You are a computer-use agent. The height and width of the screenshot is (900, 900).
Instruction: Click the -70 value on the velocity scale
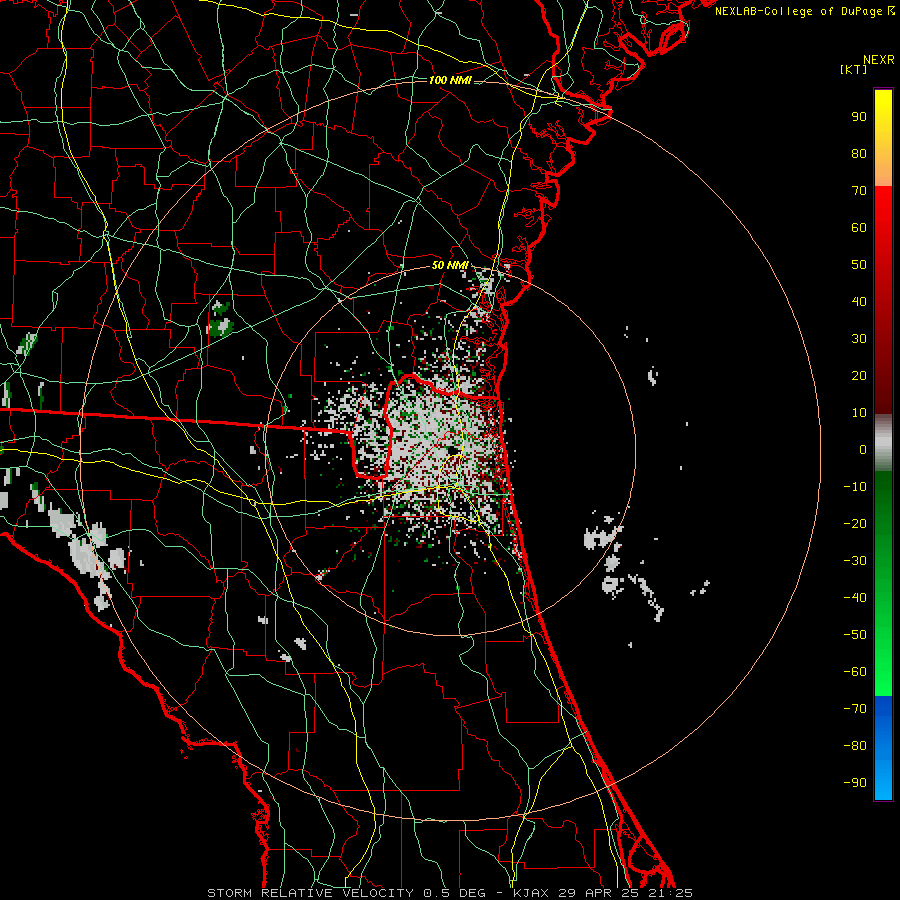coord(855,709)
